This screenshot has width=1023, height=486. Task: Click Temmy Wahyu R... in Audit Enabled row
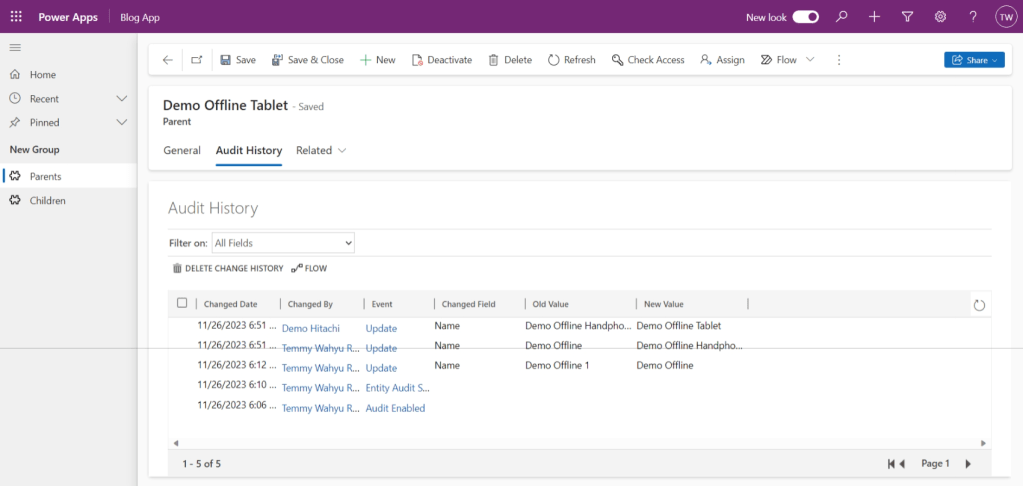point(320,408)
